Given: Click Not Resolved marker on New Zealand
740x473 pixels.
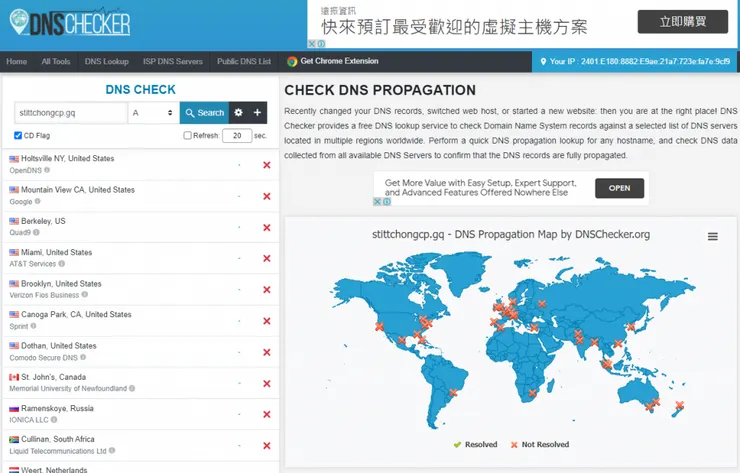Looking at the screenshot, I should 680,405.
